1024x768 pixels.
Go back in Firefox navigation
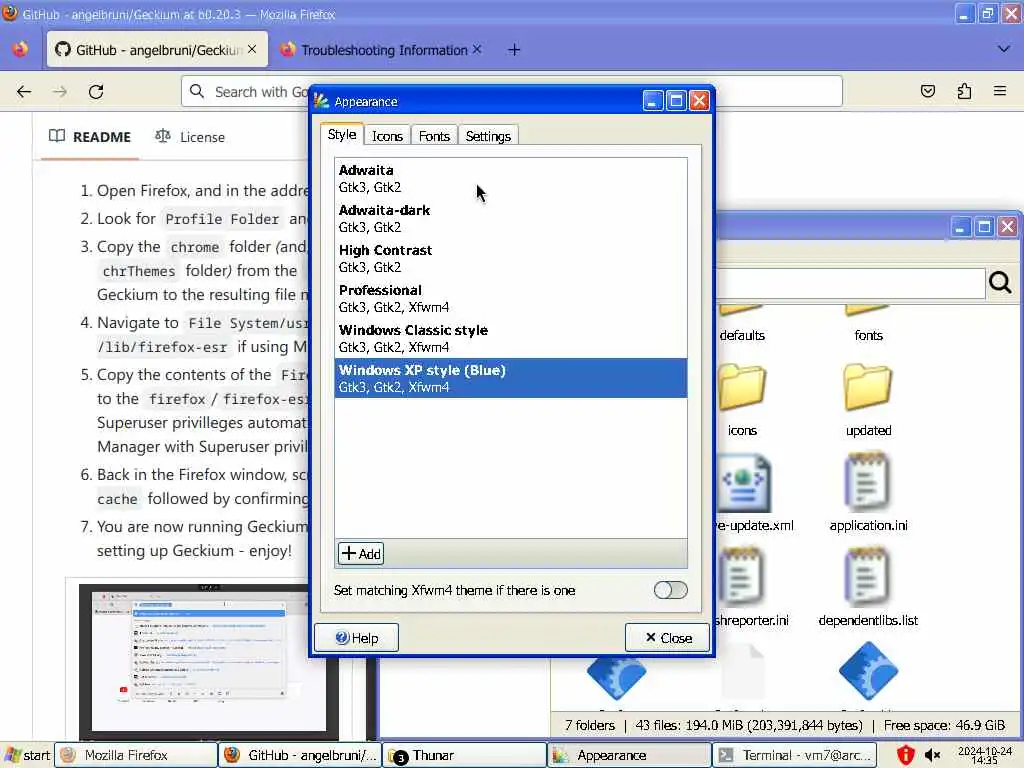(x=24, y=91)
